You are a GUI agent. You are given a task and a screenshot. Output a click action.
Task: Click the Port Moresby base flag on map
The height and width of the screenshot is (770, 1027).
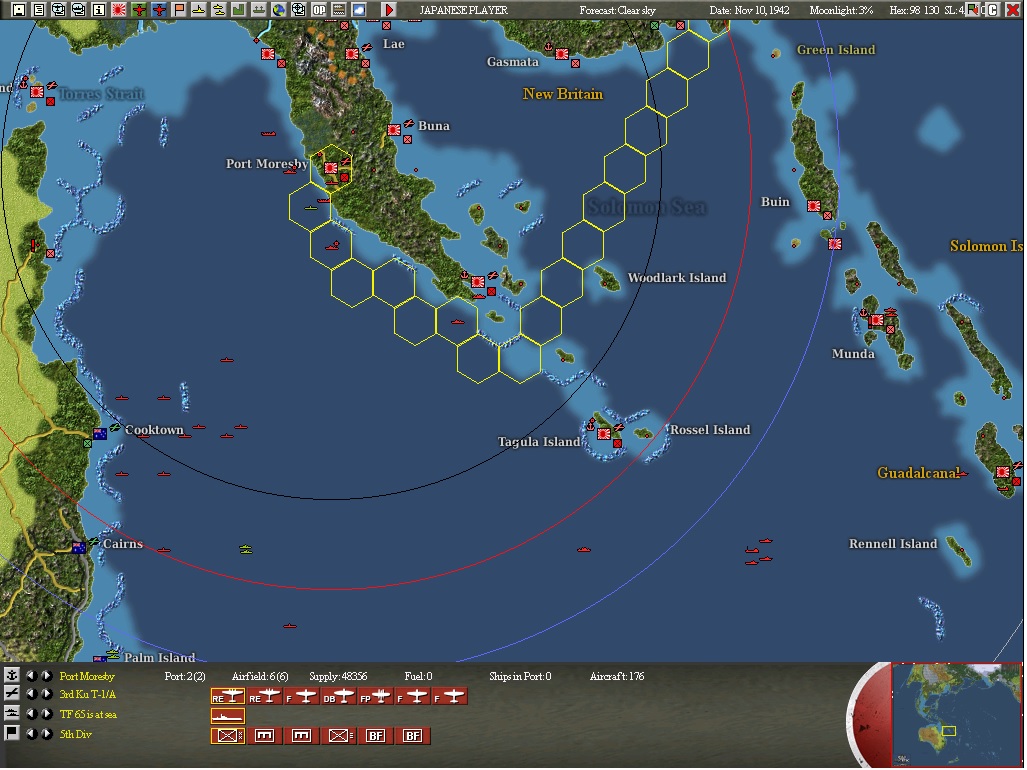(331, 168)
